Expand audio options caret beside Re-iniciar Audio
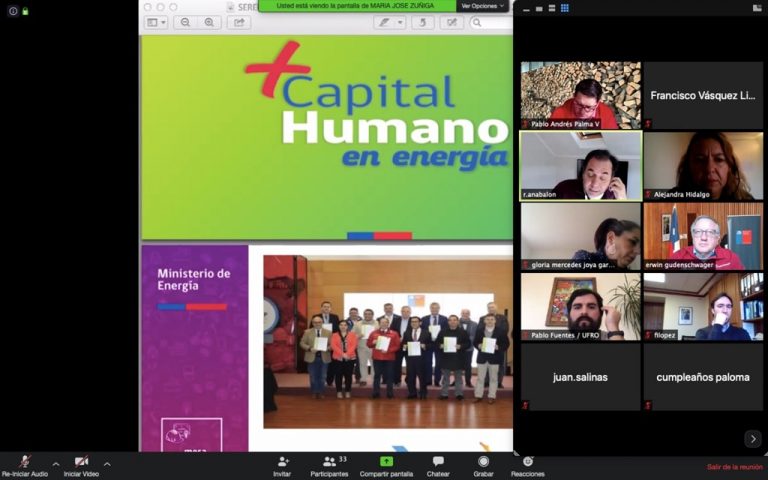The height and width of the screenshot is (480, 768). click(x=56, y=464)
